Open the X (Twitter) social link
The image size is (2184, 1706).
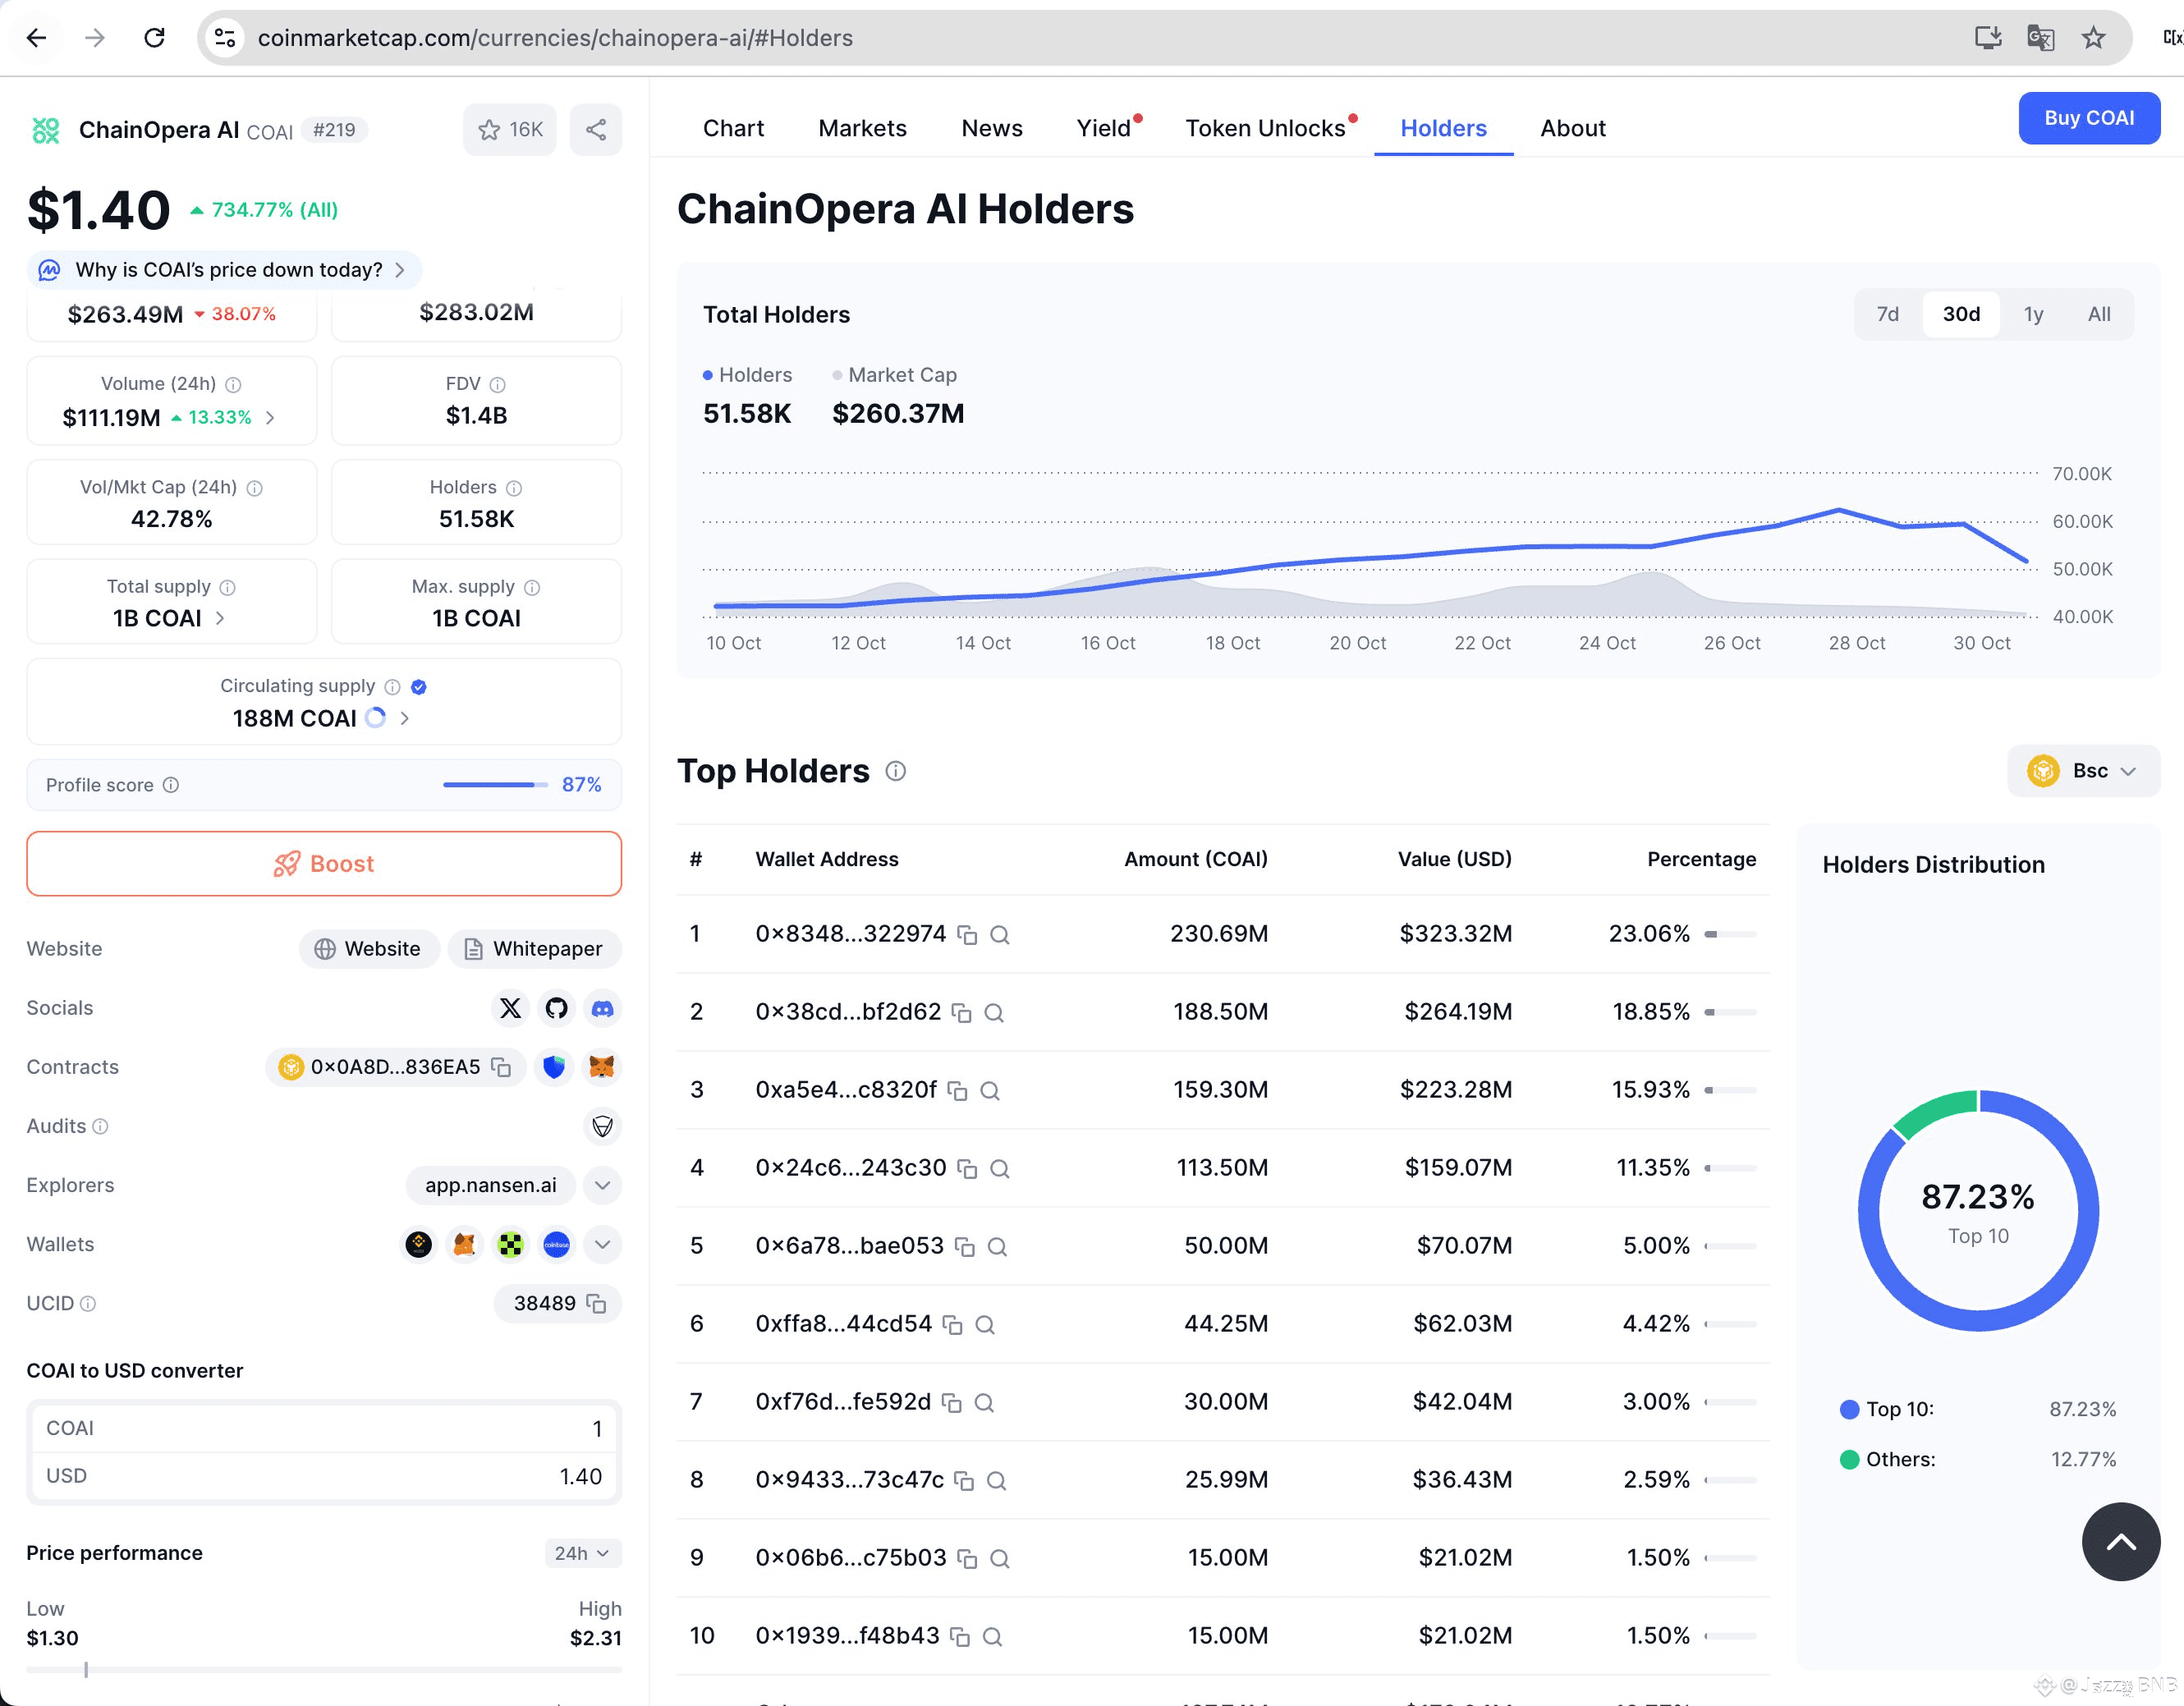coord(510,1008)
